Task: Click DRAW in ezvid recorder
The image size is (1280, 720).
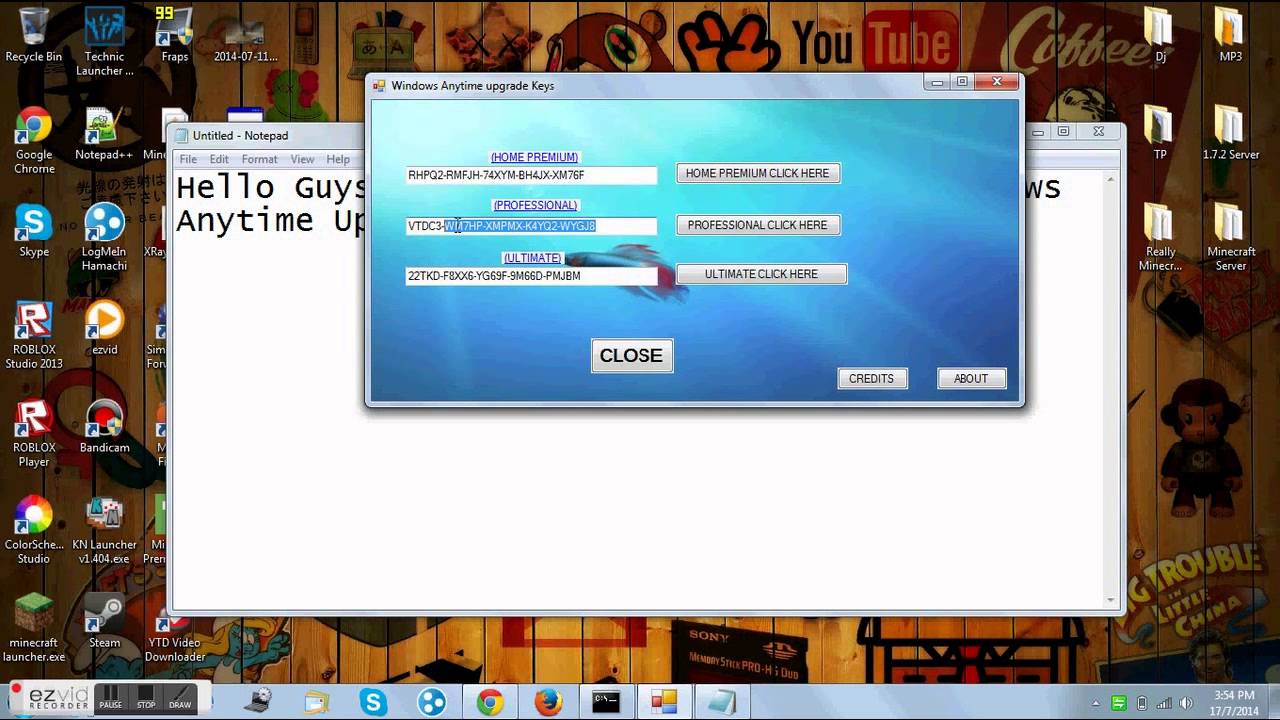Action: point(180,697)
